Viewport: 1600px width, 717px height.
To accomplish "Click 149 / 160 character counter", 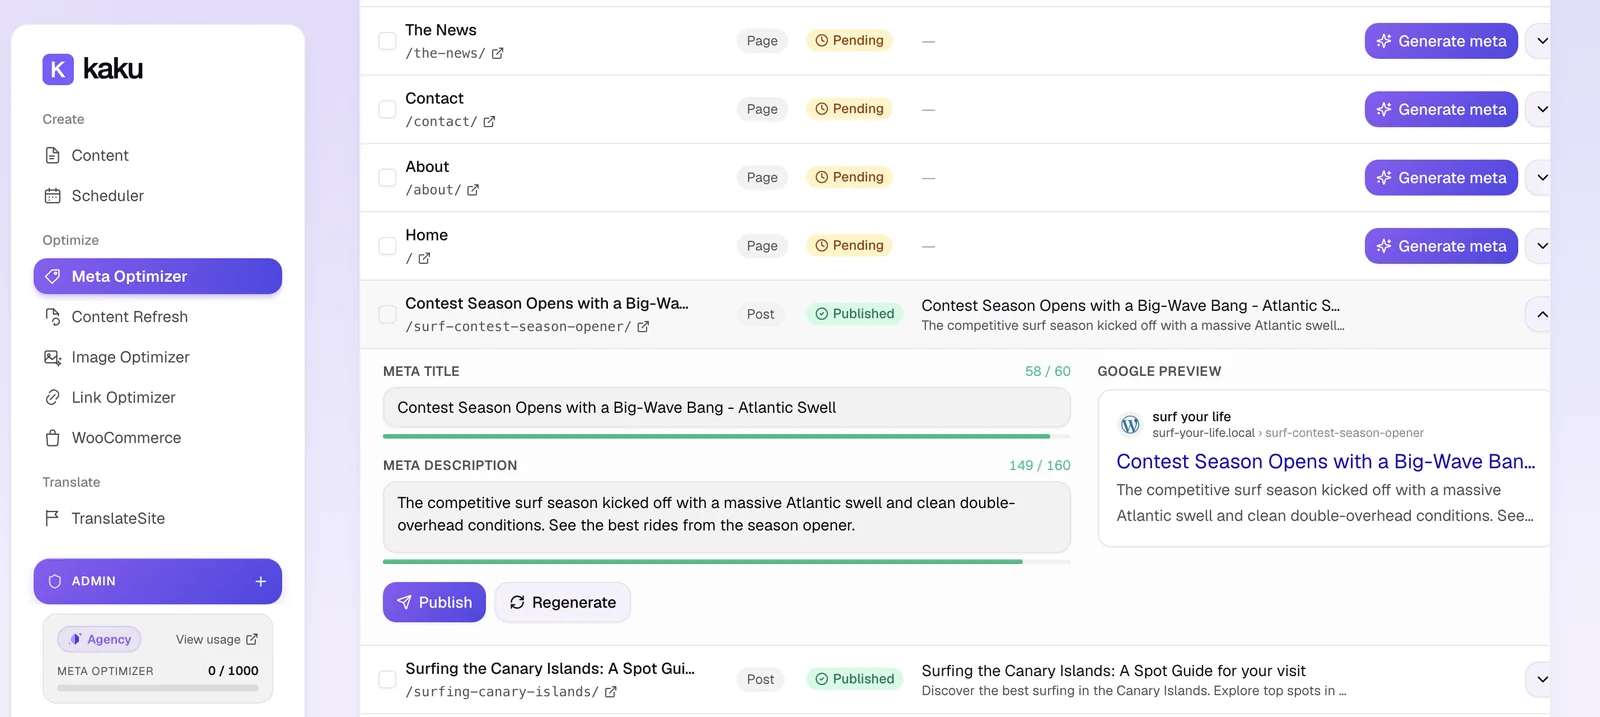I will [1040, 465].
